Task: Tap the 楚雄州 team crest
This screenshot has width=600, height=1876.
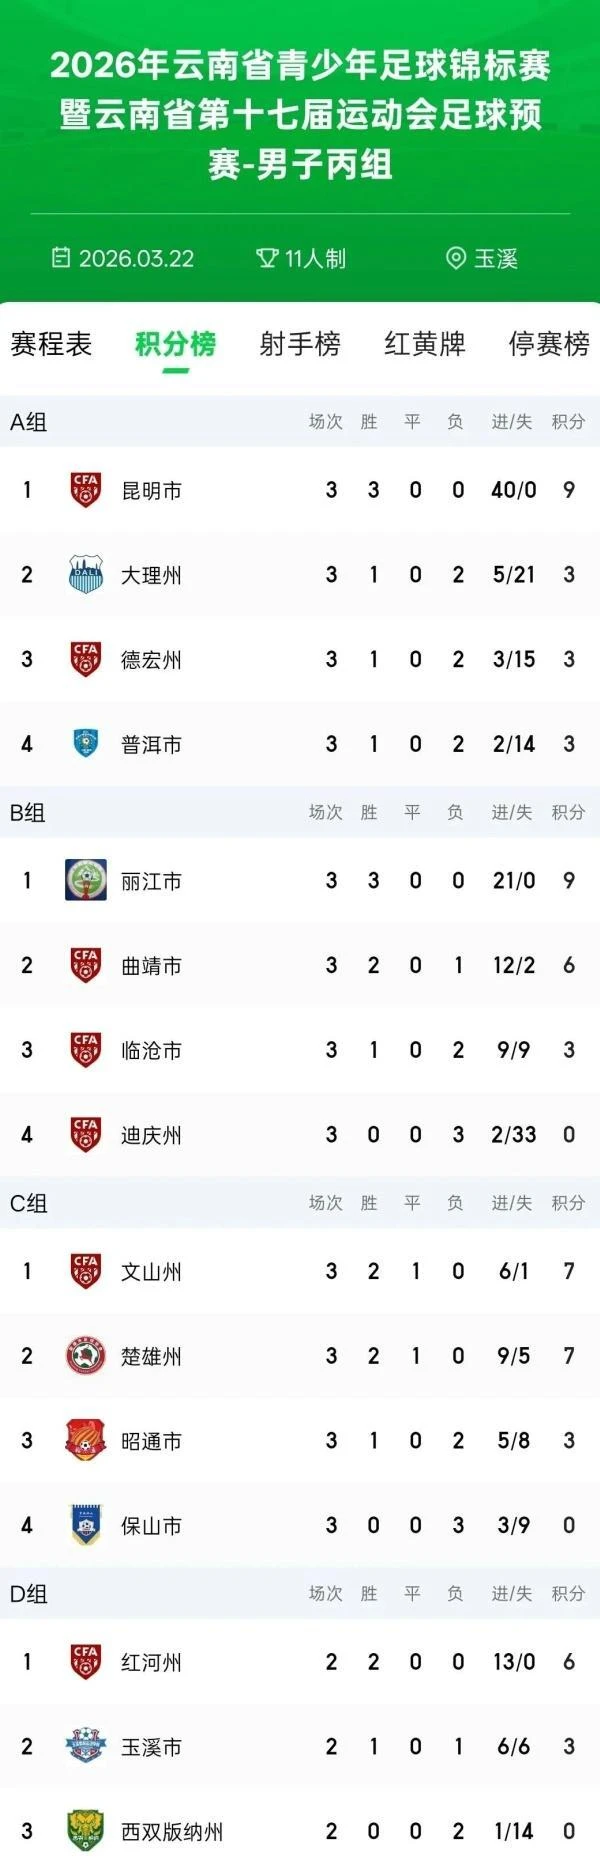Action: click(x=86, y=1356)
